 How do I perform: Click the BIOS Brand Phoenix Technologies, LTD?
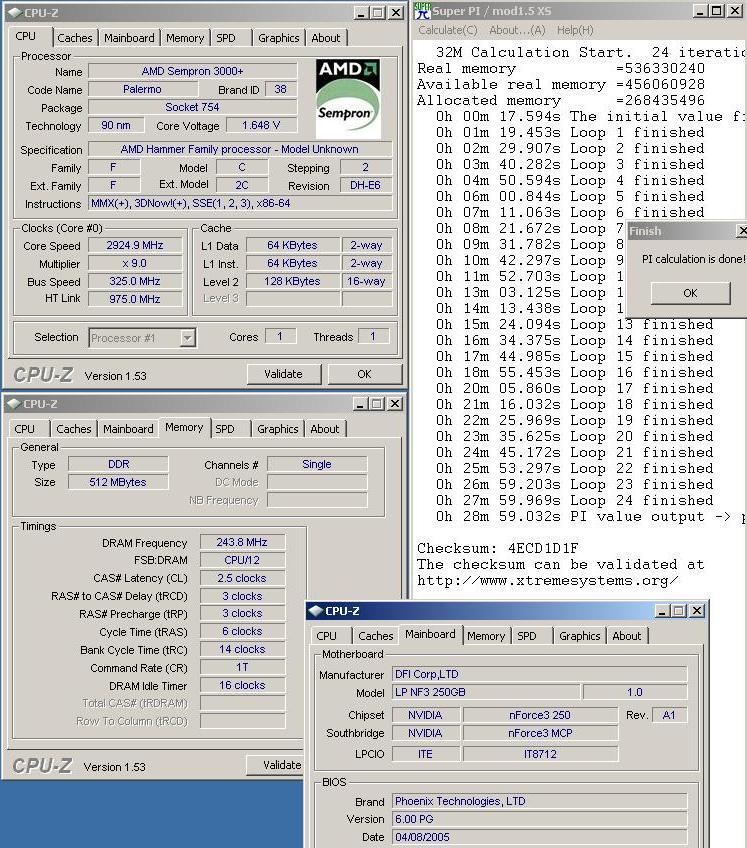coord(539,801)
